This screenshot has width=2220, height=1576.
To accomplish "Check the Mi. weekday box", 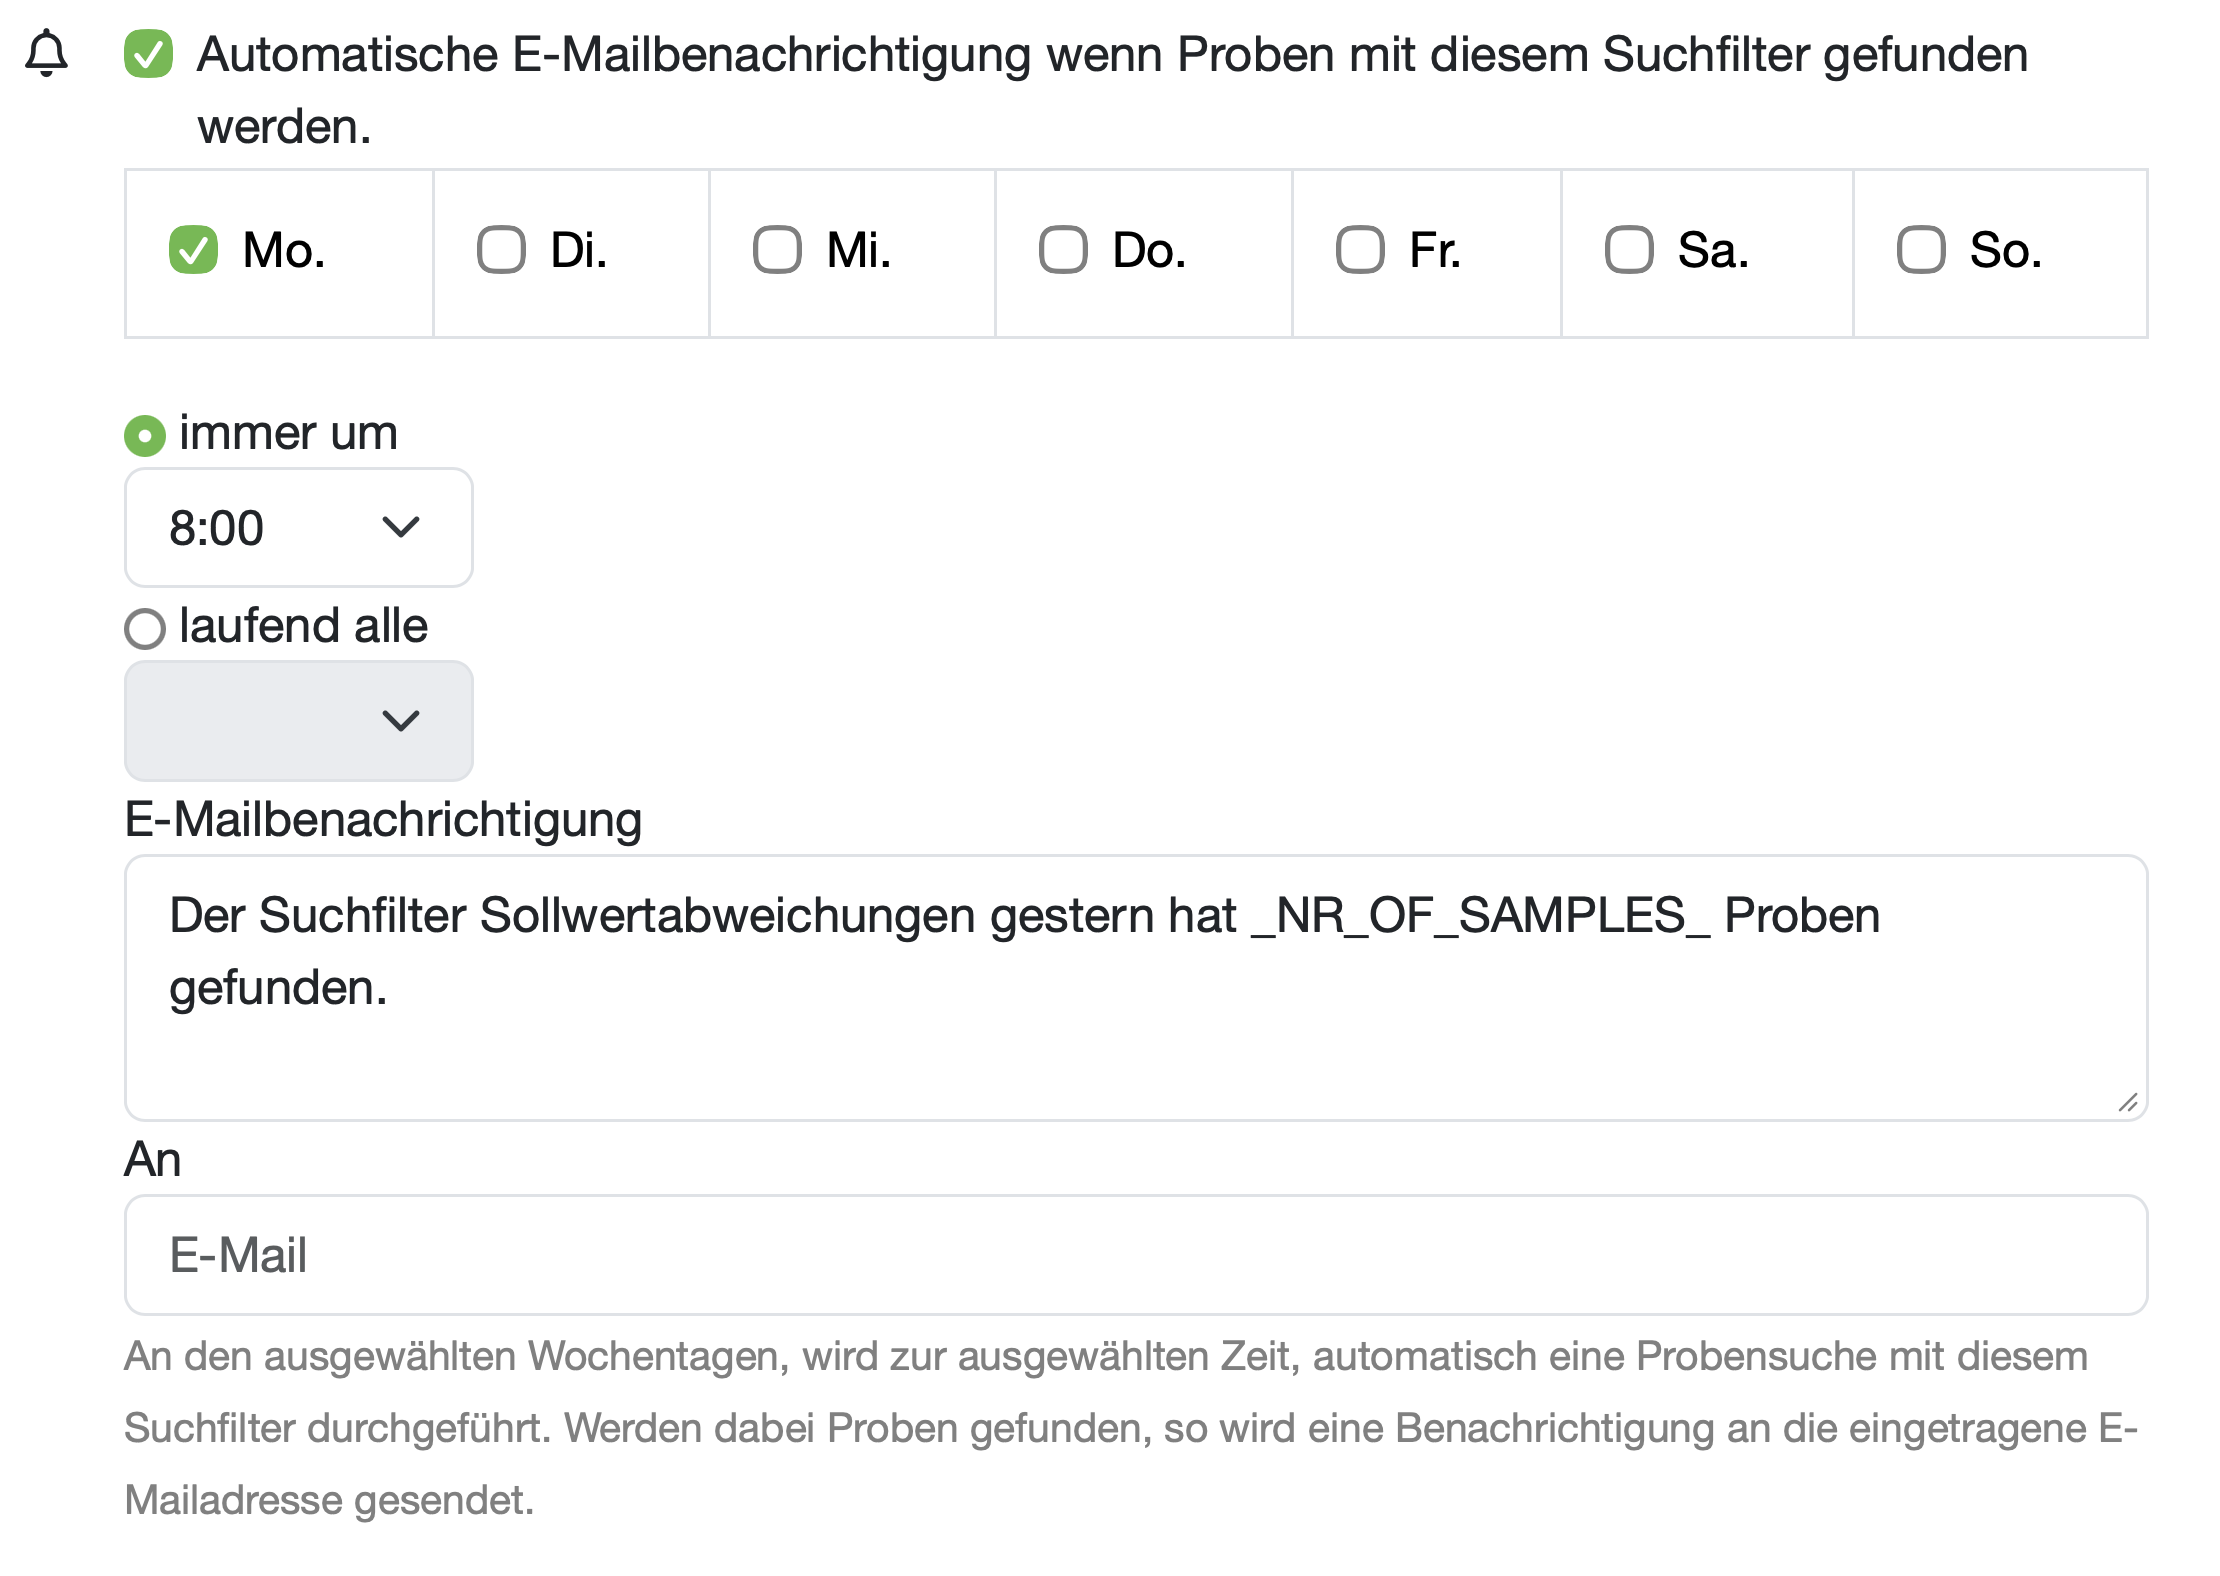I will [777, 250].
